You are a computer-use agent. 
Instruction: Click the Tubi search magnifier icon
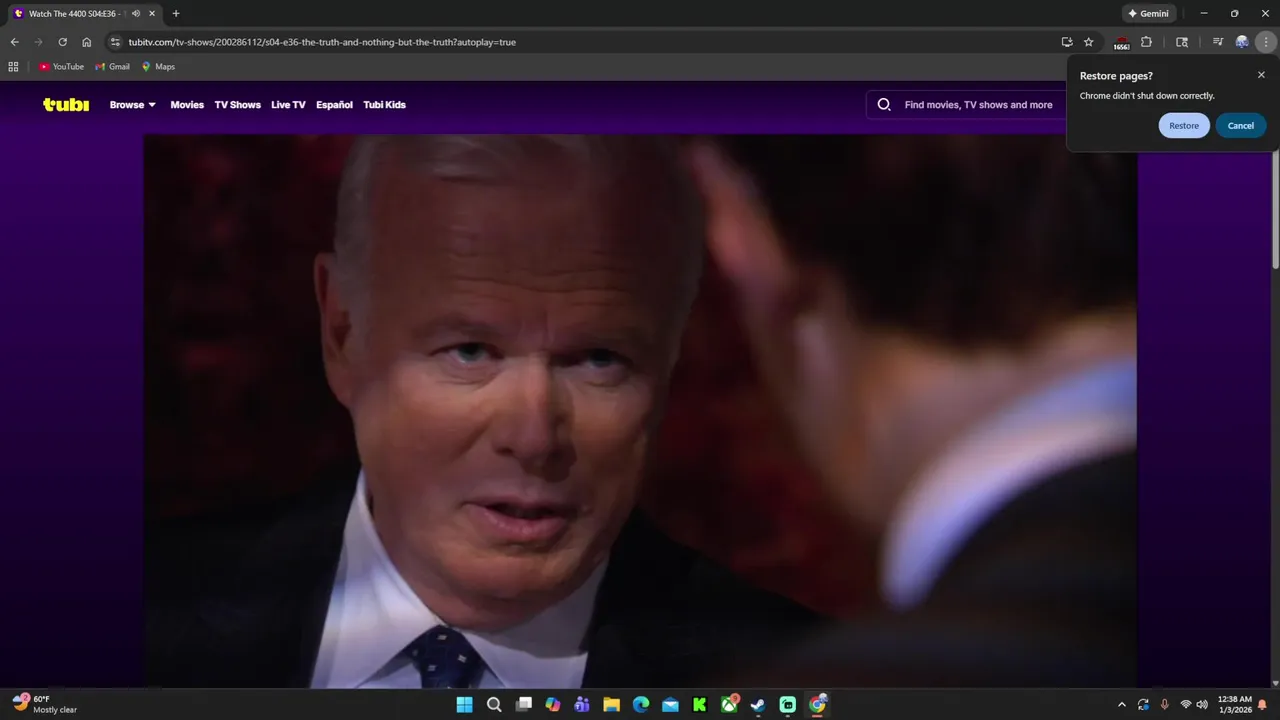884,104
